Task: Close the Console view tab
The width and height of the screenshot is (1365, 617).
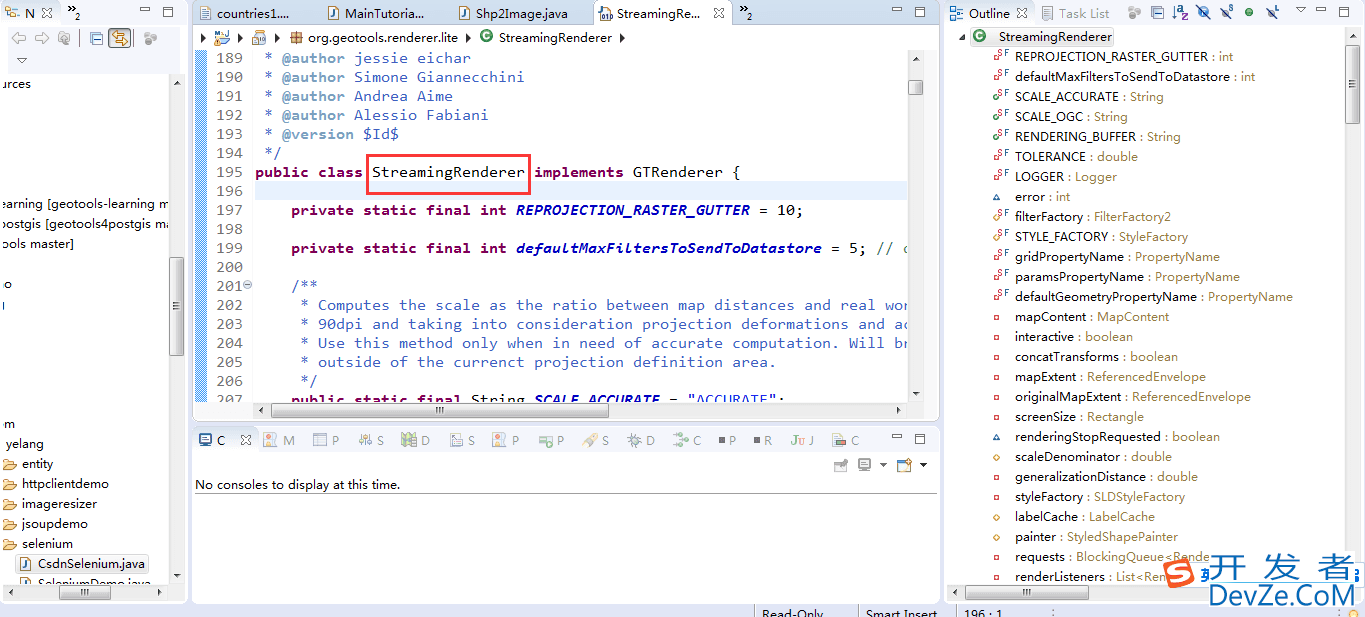Action: 245,440
